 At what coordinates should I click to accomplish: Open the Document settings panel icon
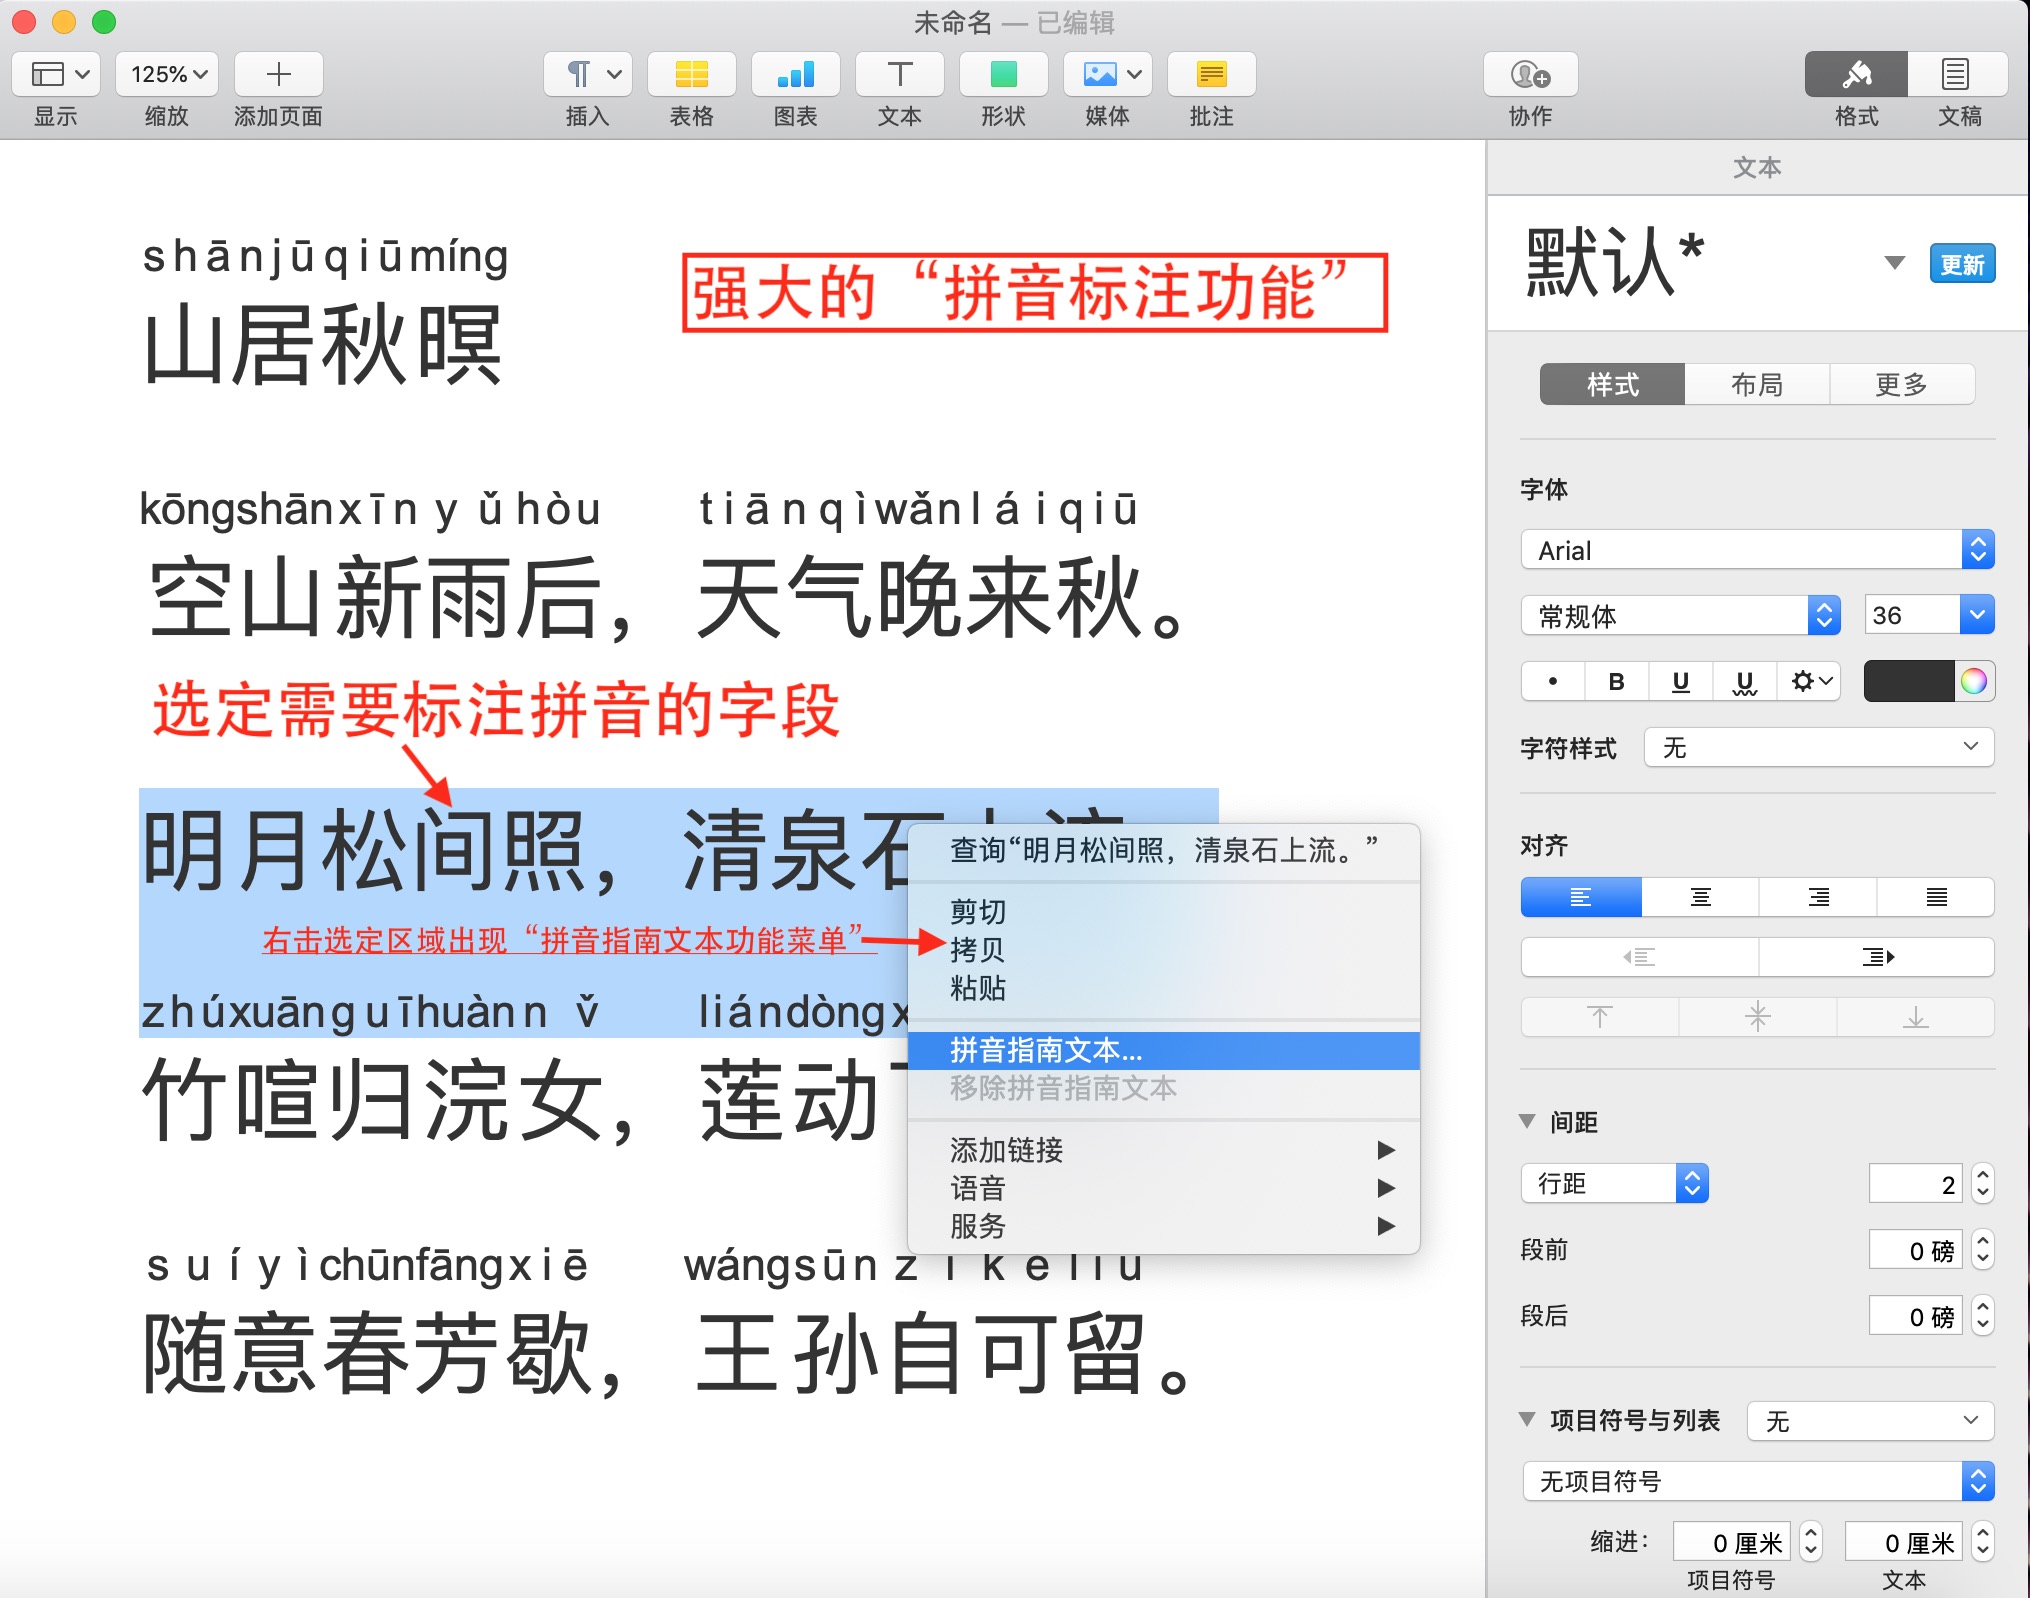tap(1957, 75)
